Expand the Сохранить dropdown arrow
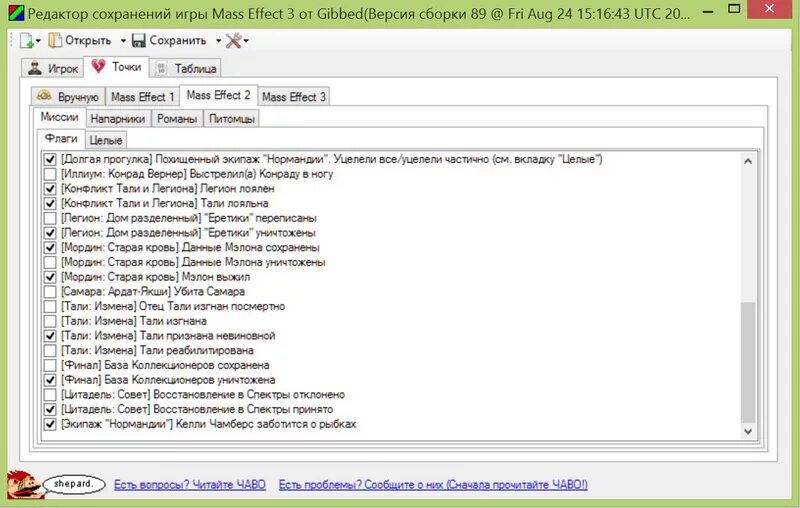 tap(218, 41)
